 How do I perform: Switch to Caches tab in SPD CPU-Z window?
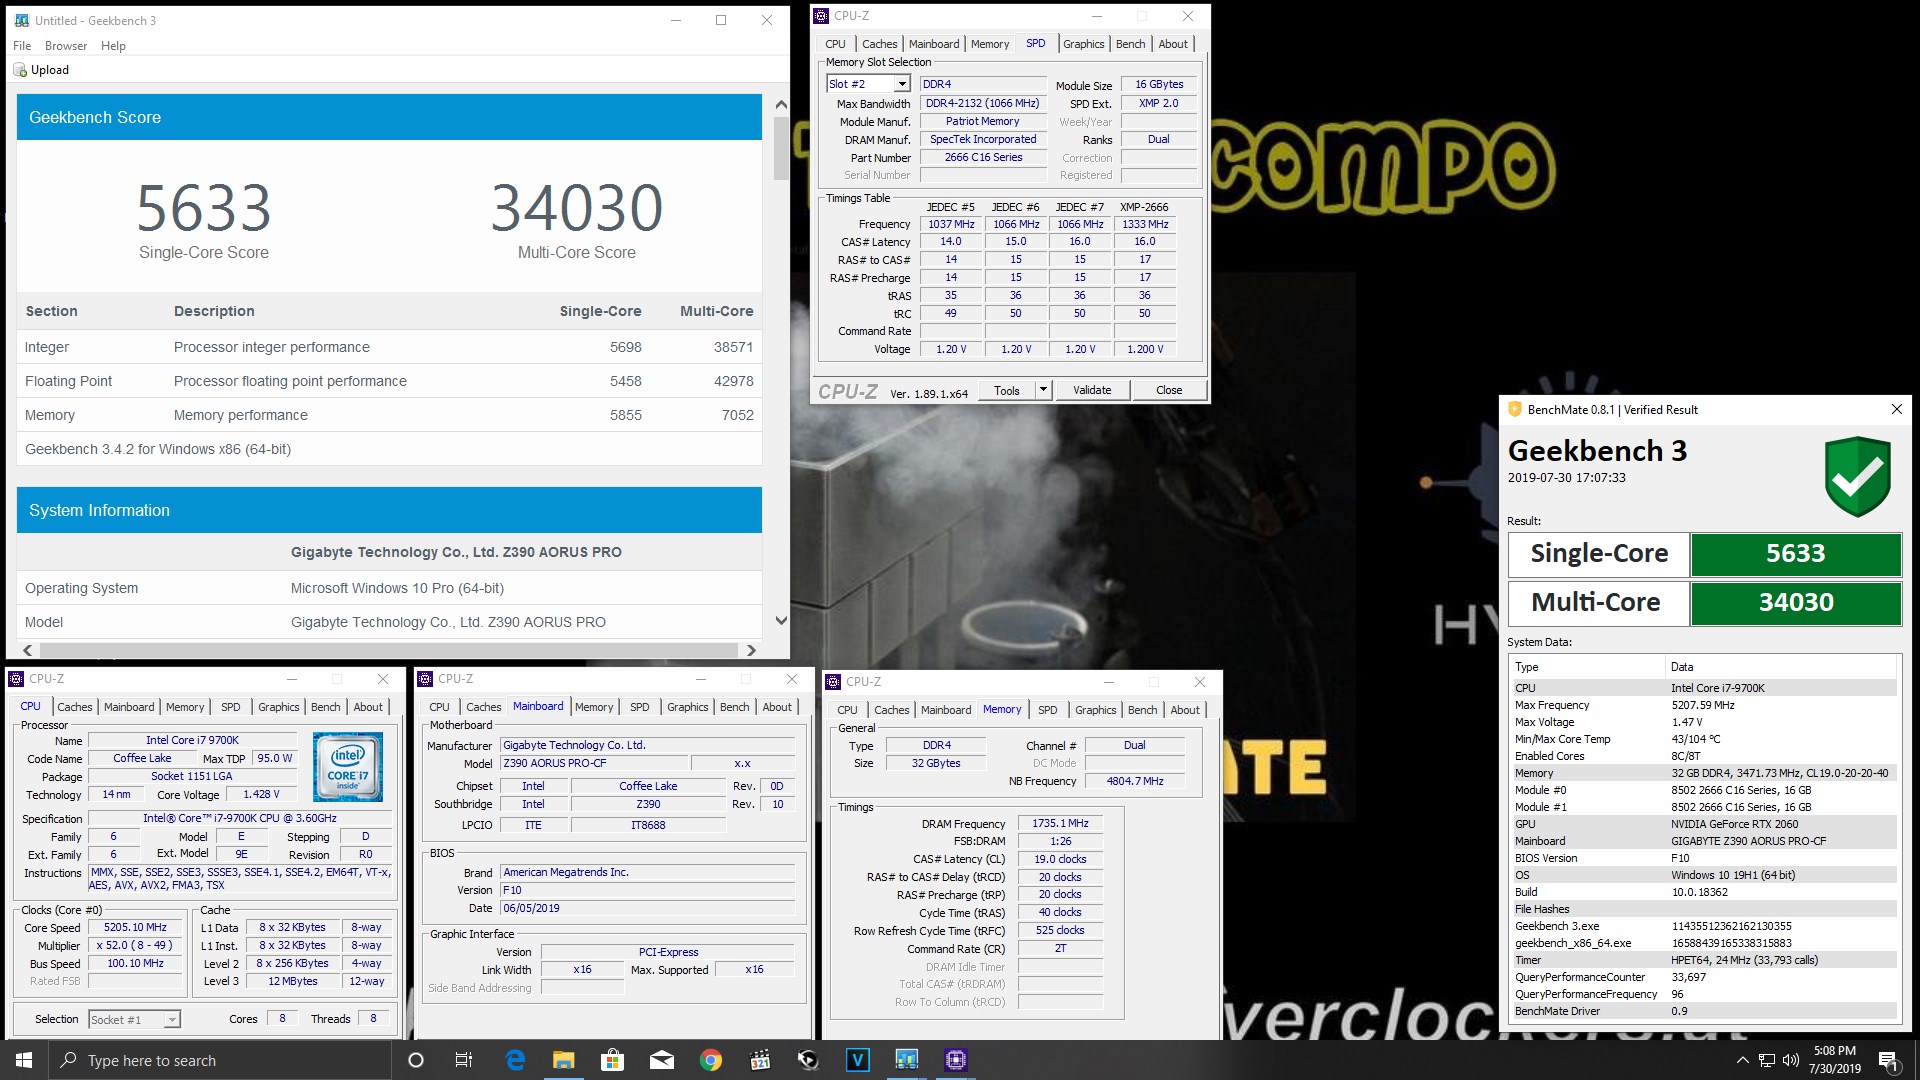tap(880, 44)
